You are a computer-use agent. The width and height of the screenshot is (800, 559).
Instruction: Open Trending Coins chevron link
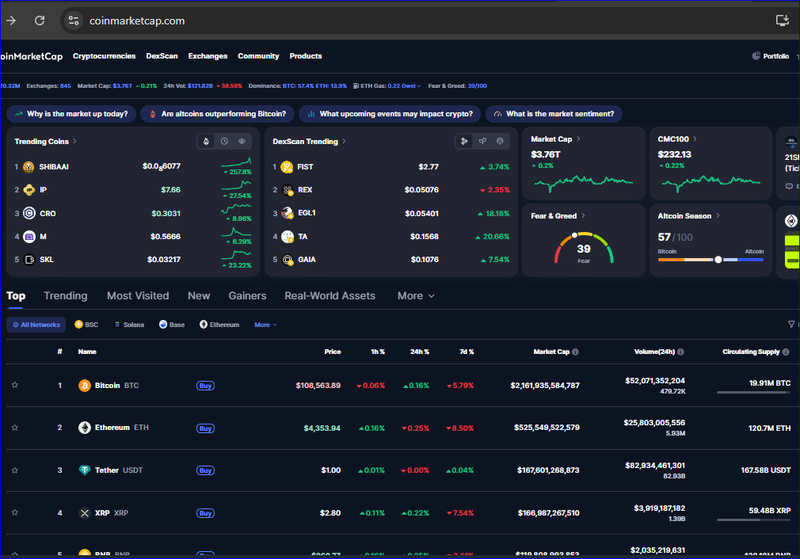74,141
